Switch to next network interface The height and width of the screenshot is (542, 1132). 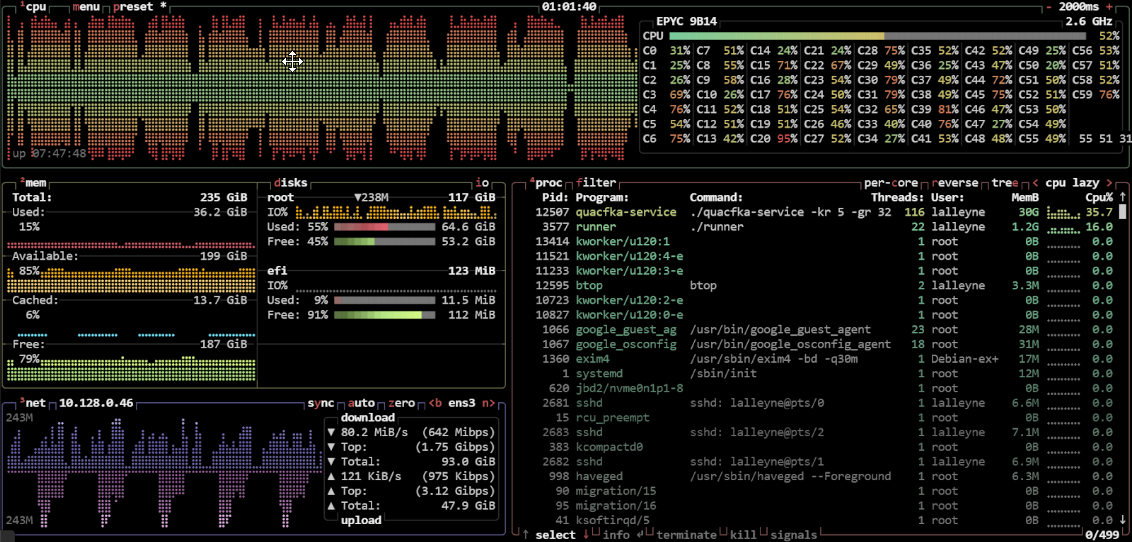(x=489, y=403)
